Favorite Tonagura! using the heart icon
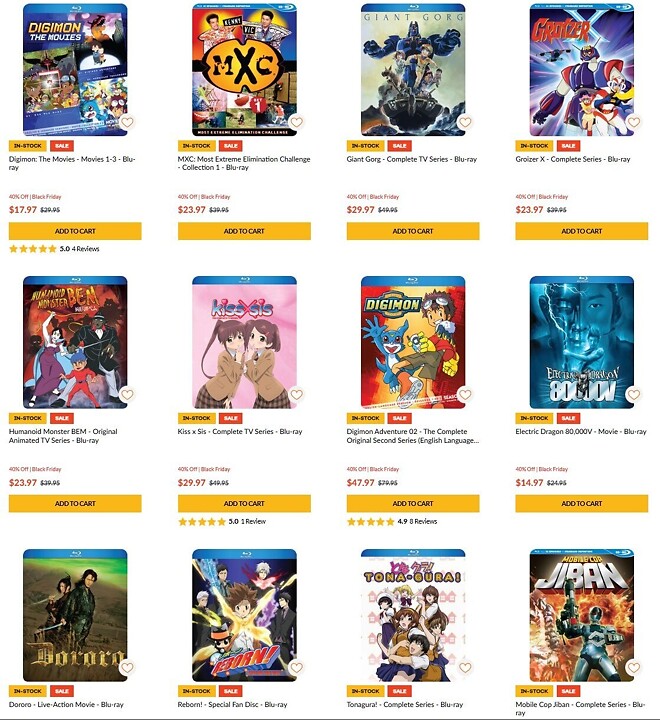The image size is (660, 720). tap(465, 667)
